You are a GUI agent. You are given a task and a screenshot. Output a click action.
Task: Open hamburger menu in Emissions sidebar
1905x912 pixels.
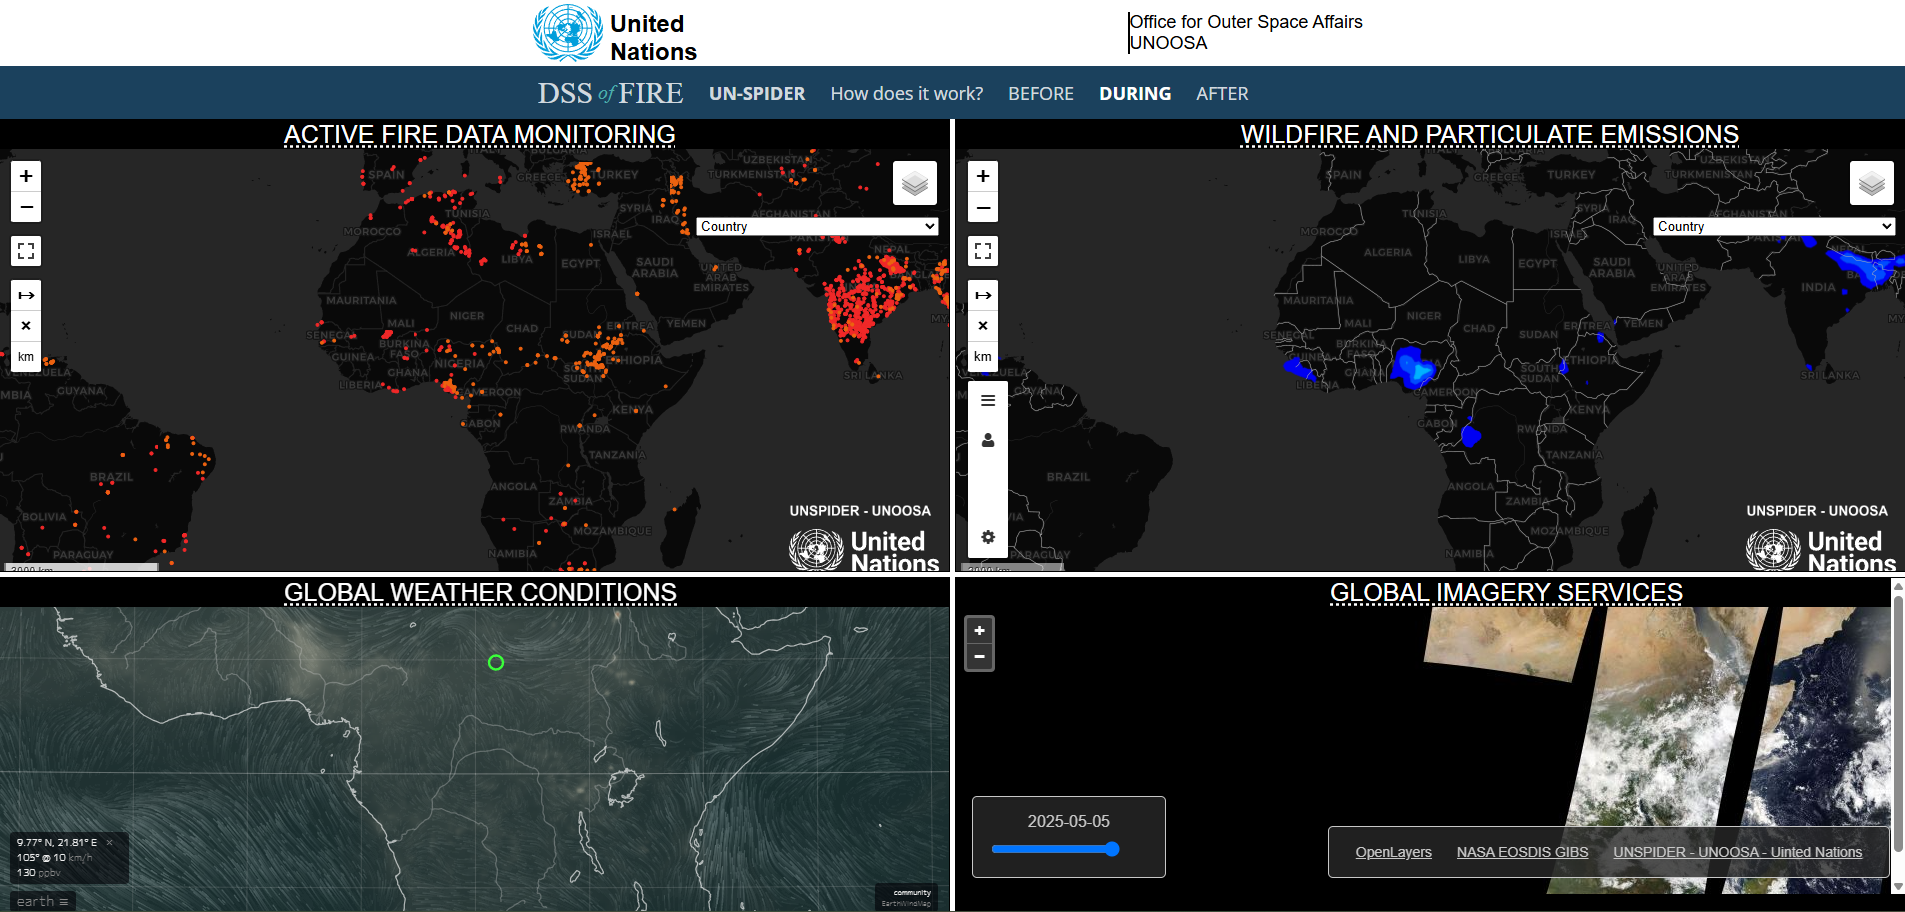coord(988,400)
